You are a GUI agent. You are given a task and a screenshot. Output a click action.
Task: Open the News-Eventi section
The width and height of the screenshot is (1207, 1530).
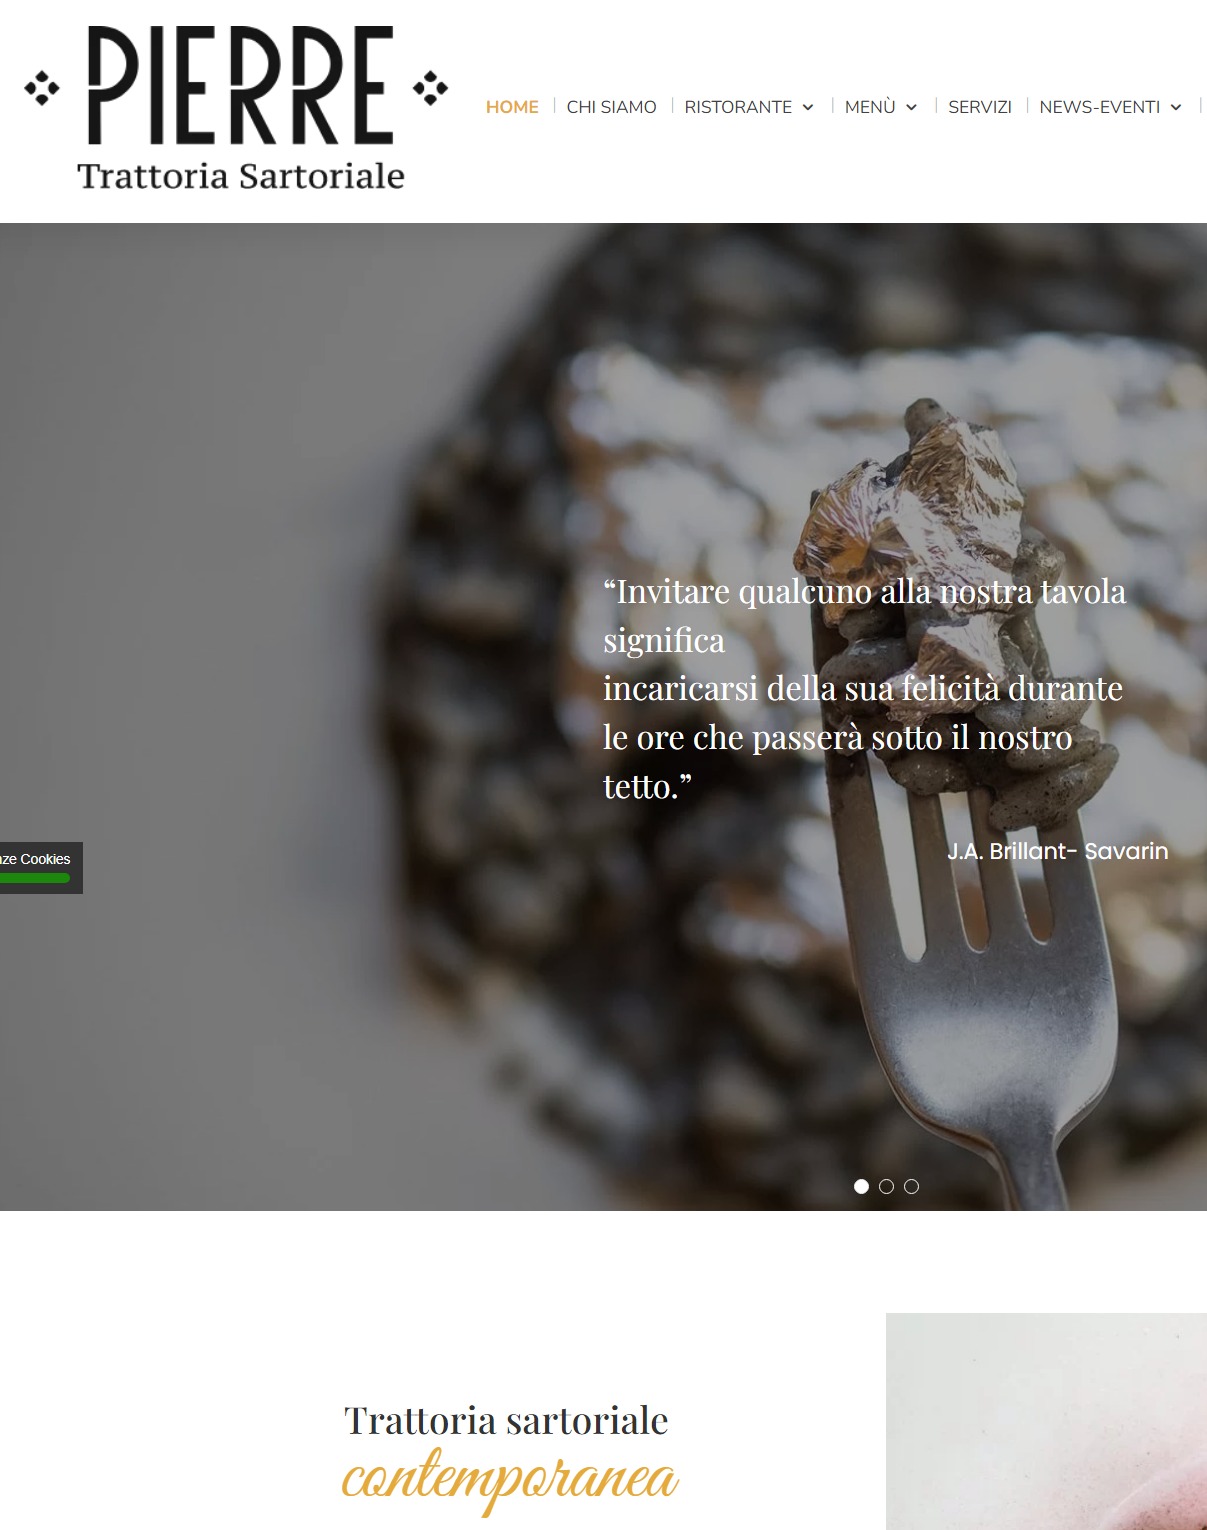pos(1100,107)
